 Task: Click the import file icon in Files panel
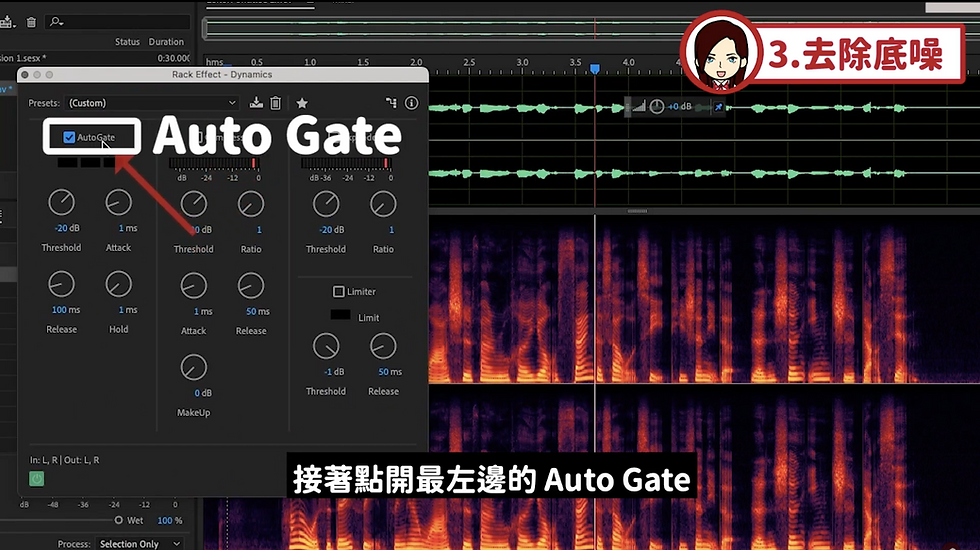tap(7, 22)
